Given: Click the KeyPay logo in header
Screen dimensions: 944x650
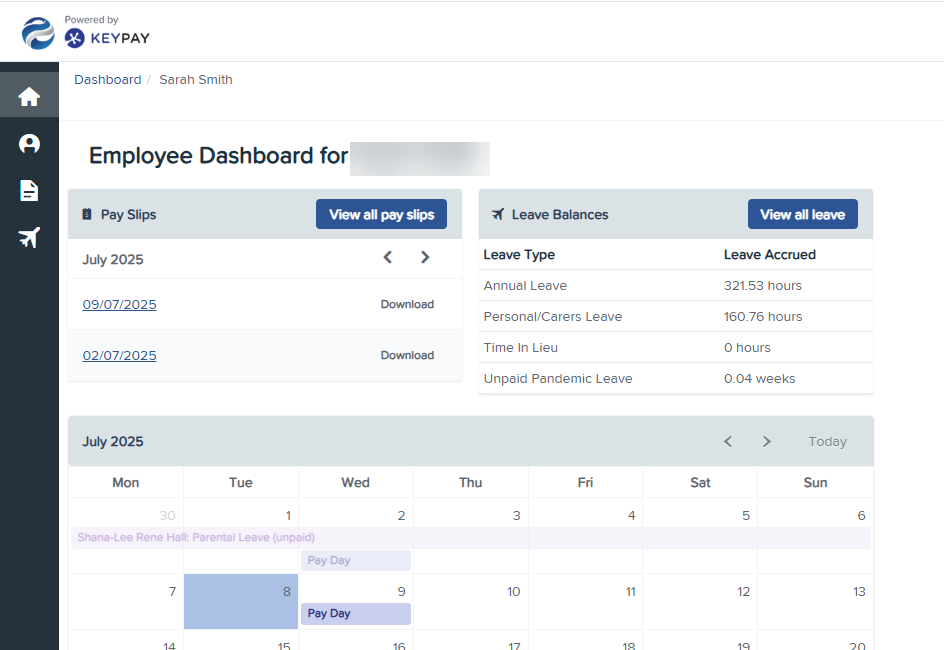Looking at the screenshot, I should pos(107,37).
